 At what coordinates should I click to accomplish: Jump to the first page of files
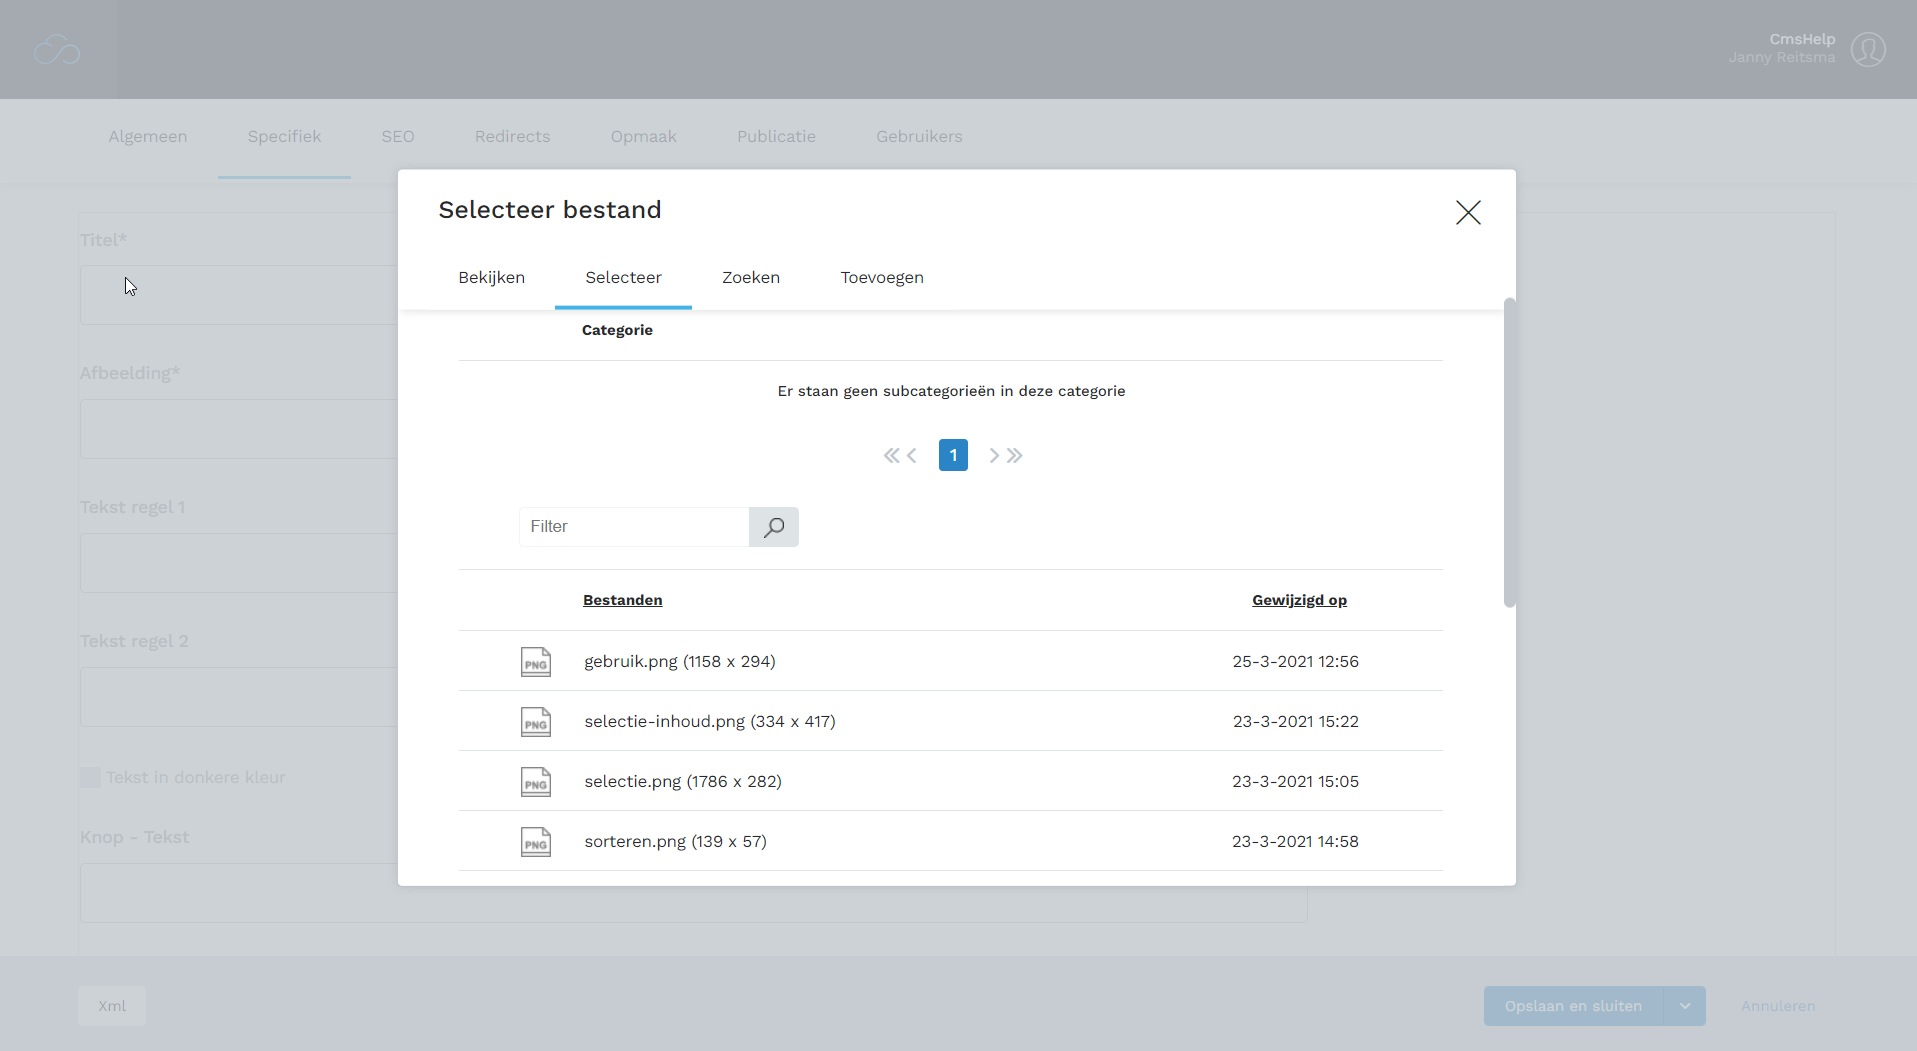[890, 456]
